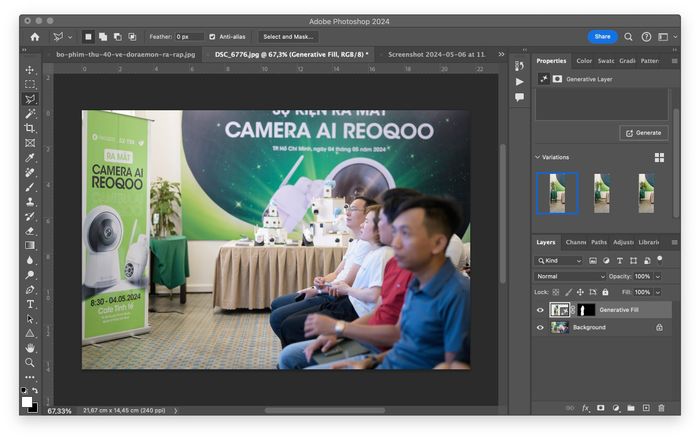Select the Move tool

coord(30,70)
